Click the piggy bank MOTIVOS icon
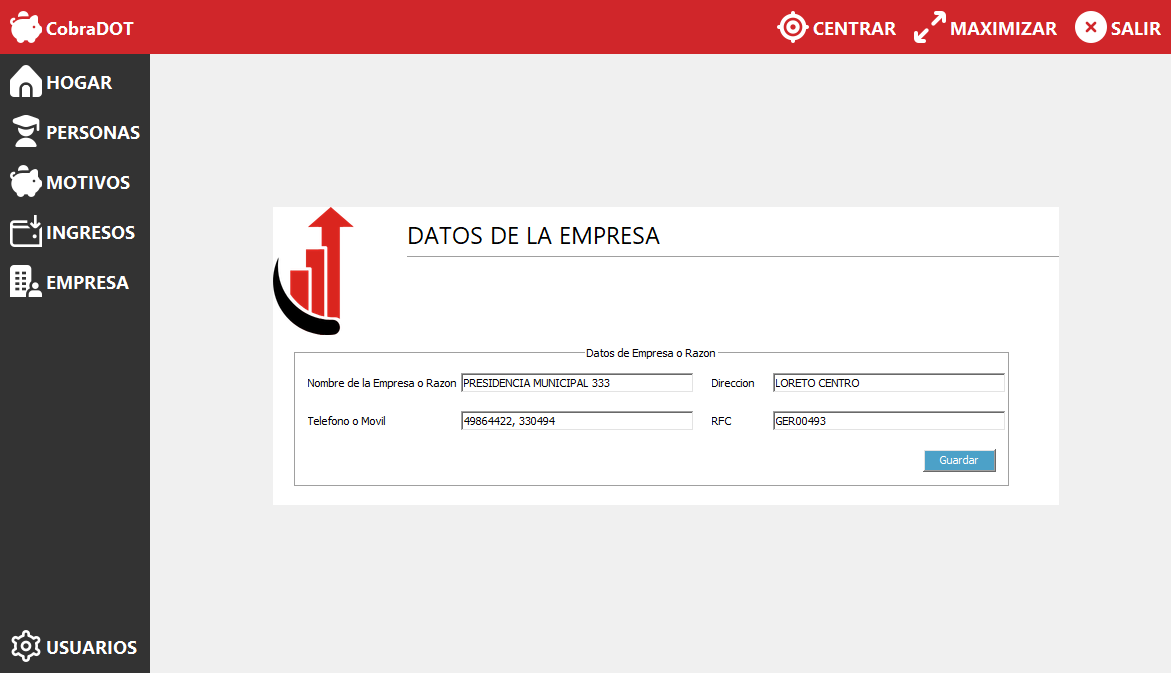The height and width of the screenshot is (673, 1171). pyautogui.click(x=25, y=182)
